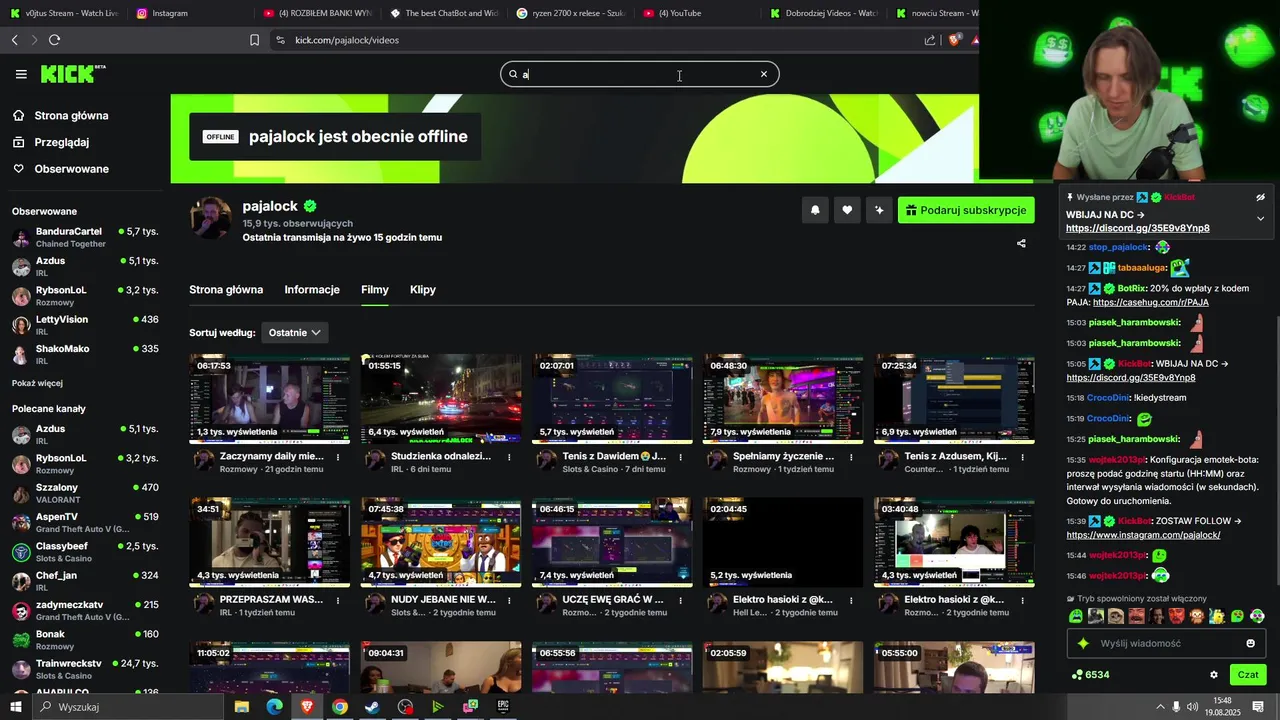Click chat message input field
This screenshot has height=720, width=1280.
coord(1166,643)
